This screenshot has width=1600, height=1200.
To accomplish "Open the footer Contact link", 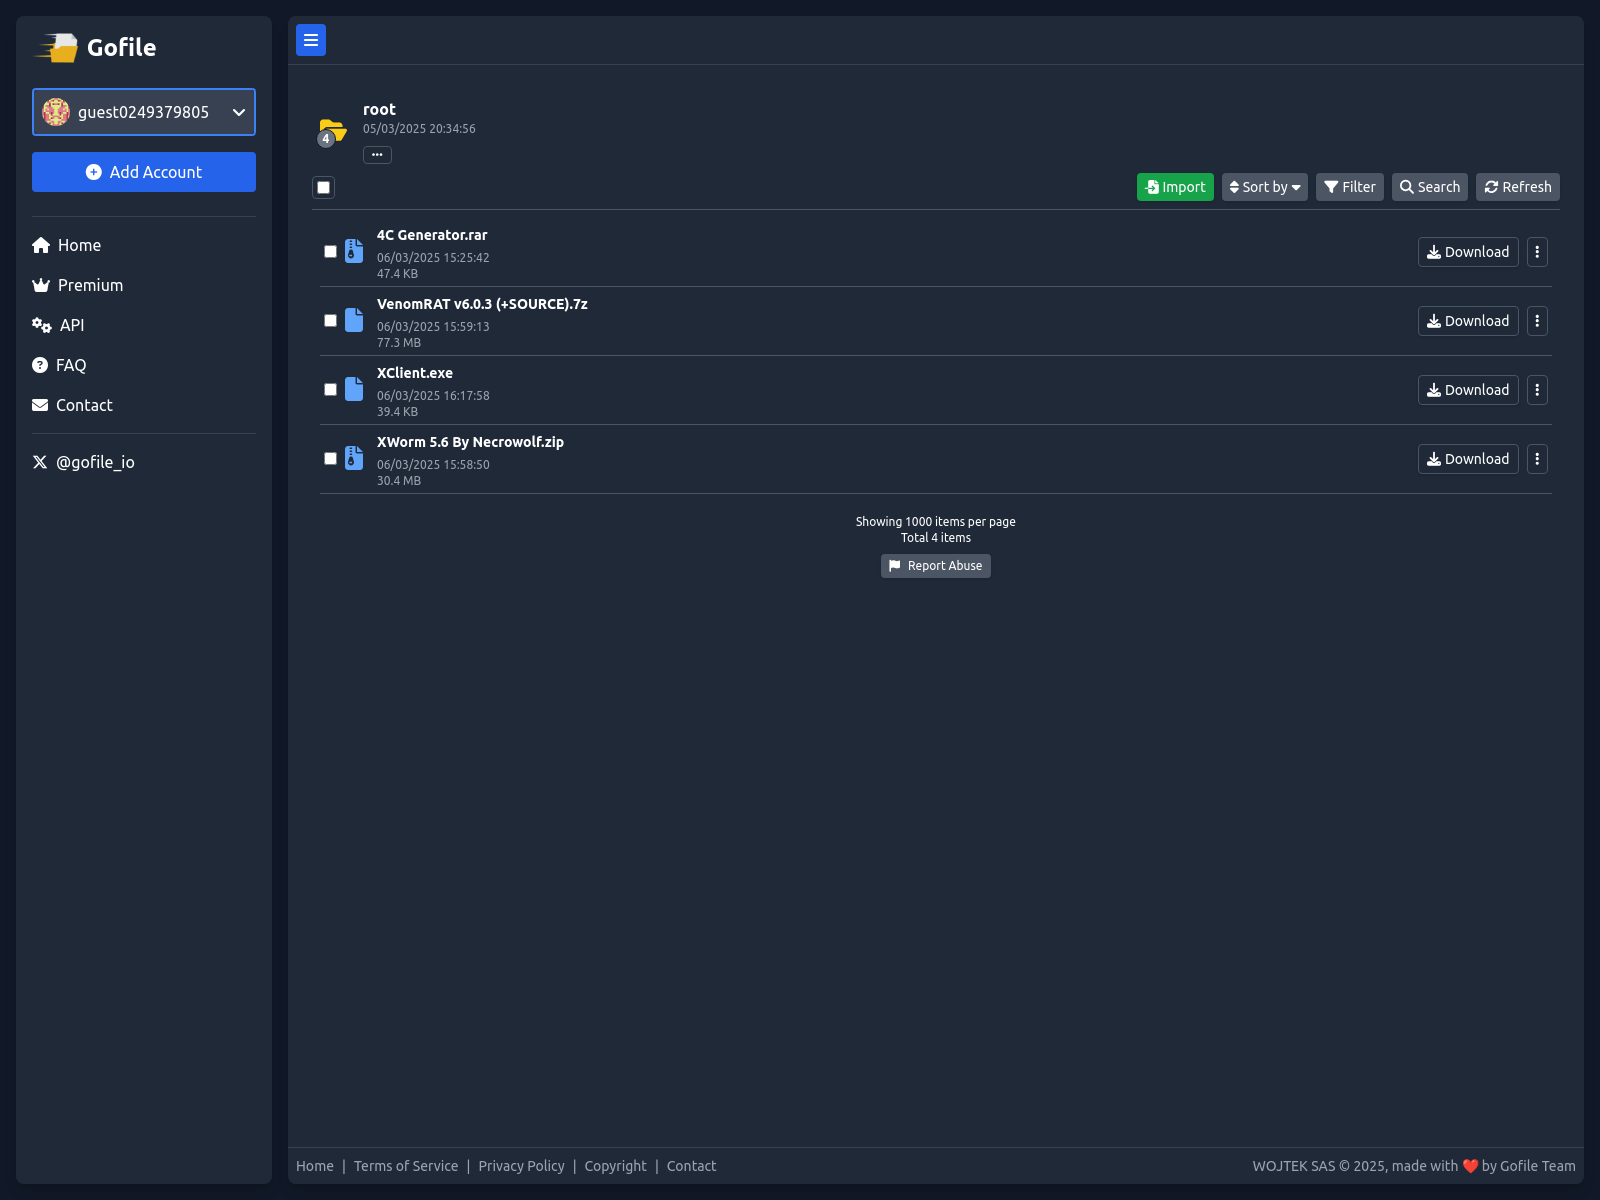I will (x=691, y=1166).
